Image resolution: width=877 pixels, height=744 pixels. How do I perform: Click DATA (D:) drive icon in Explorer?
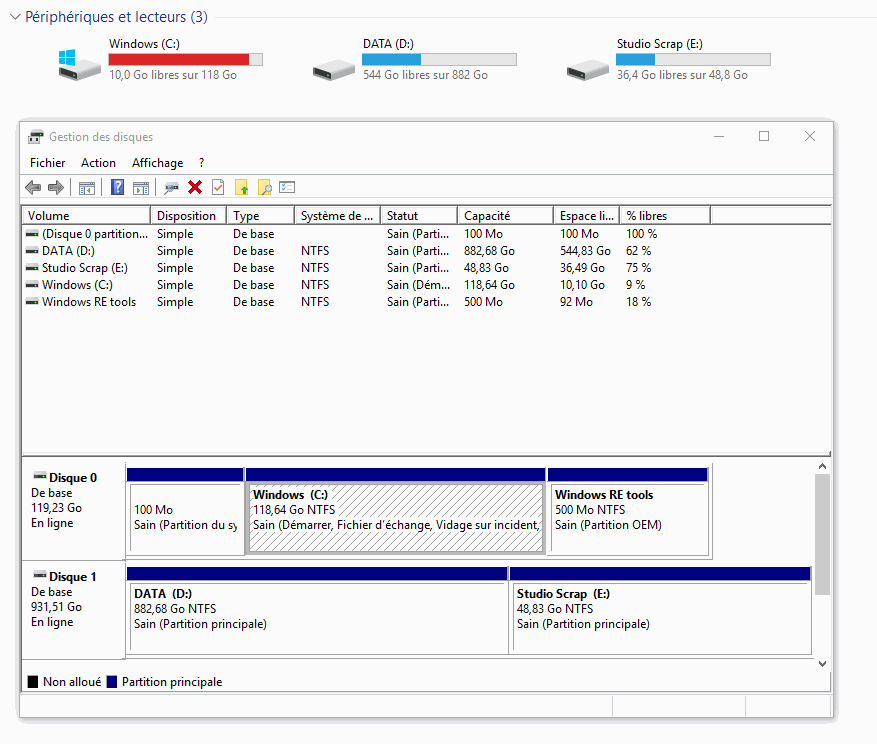coord(334,70)
